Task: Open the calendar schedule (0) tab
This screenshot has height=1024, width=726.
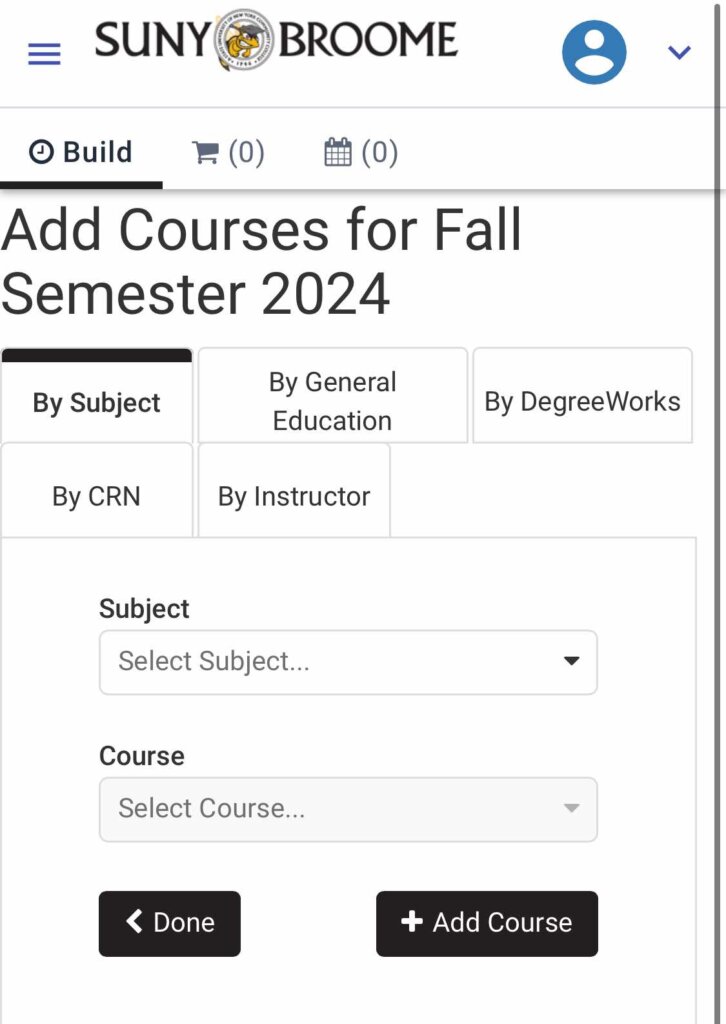Action: [x=361, y=153]
